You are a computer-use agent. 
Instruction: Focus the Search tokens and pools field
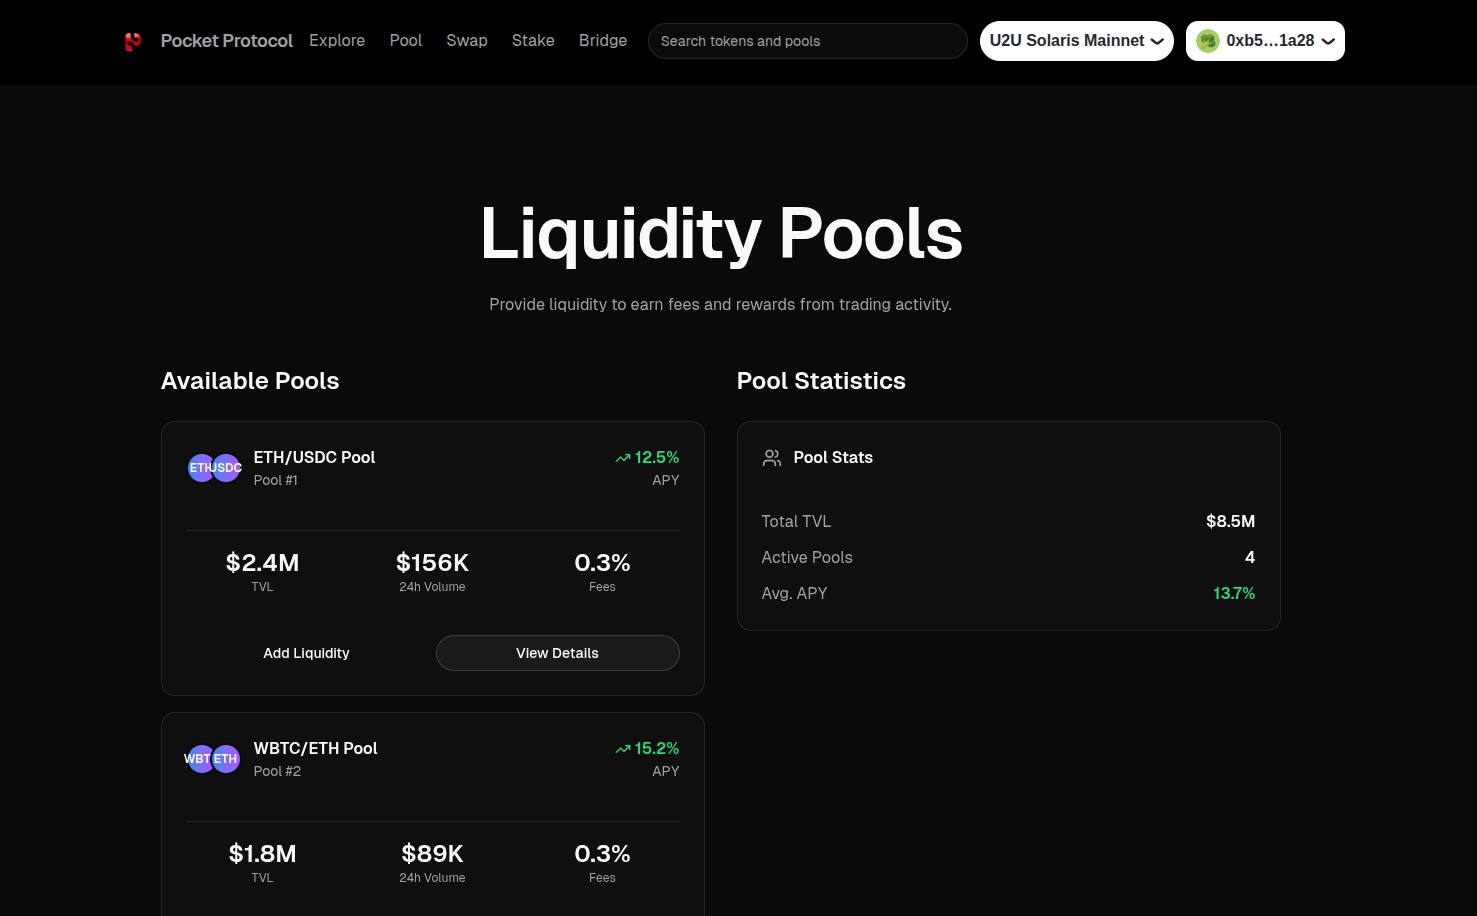(807, 41)
